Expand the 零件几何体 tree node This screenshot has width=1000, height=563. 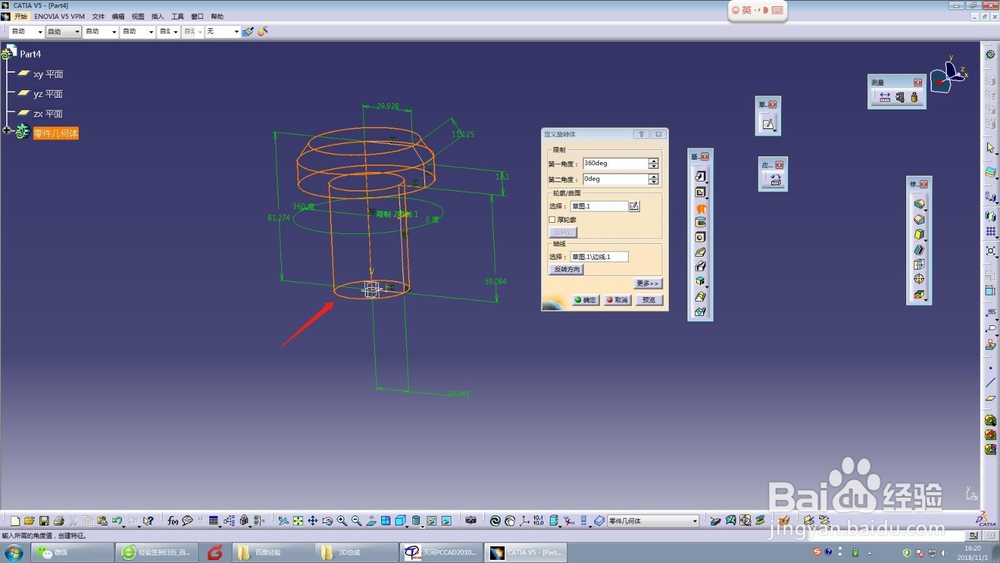[x=7, y=131]
